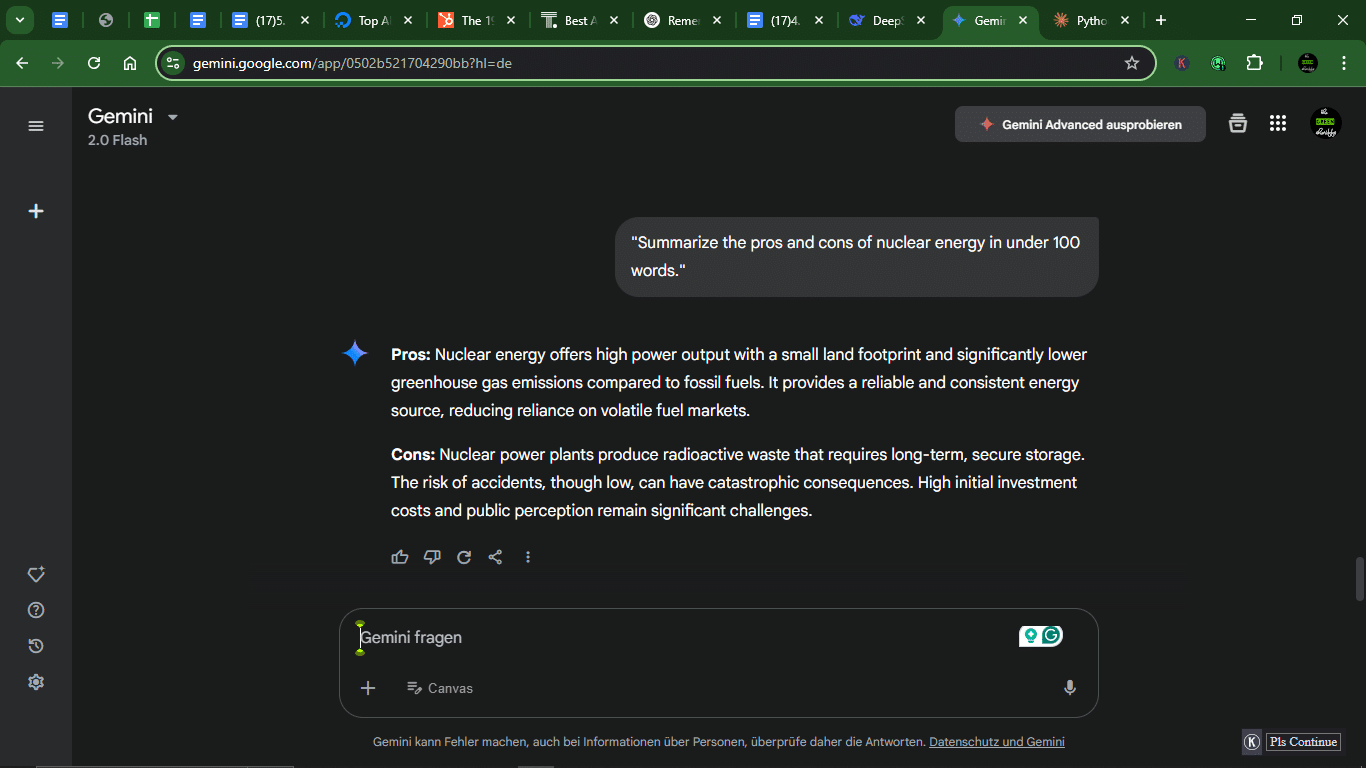Viewport: 1366px width, 768px height.
Task: Bookmark this page with star icon
Action: (x=1132, y=63)
